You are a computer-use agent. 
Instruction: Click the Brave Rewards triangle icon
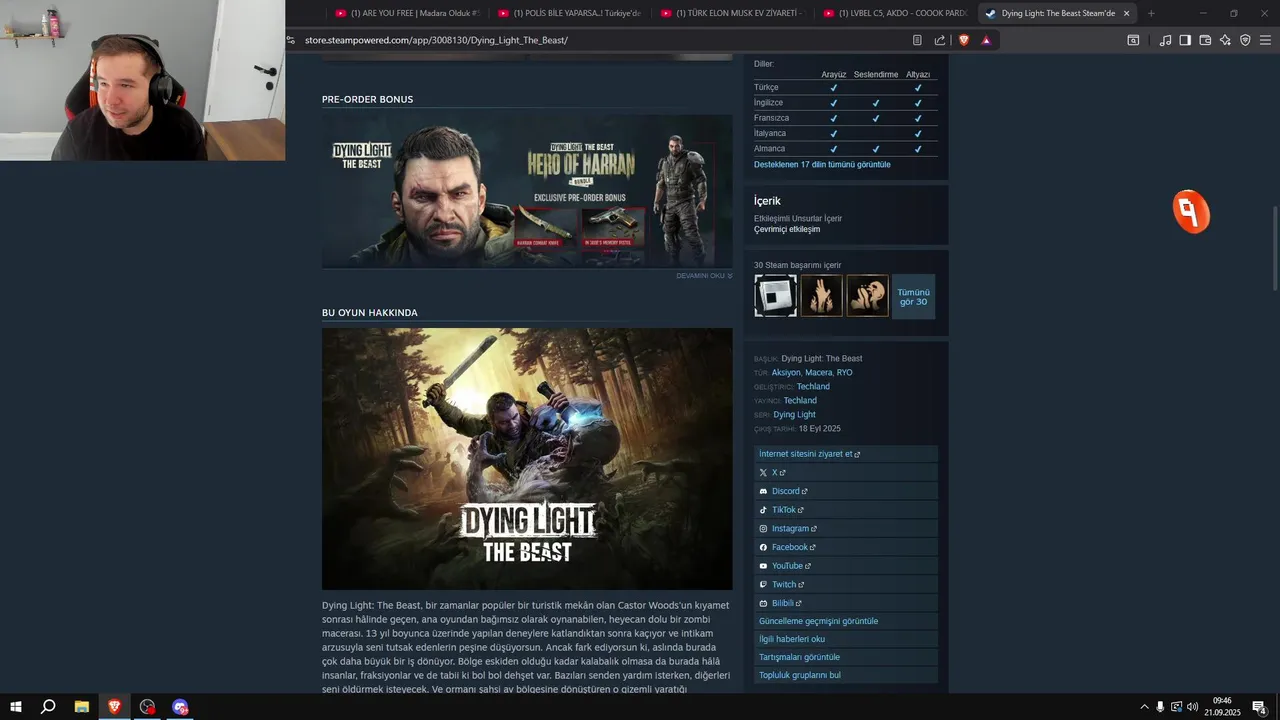(x=986, y=40)
